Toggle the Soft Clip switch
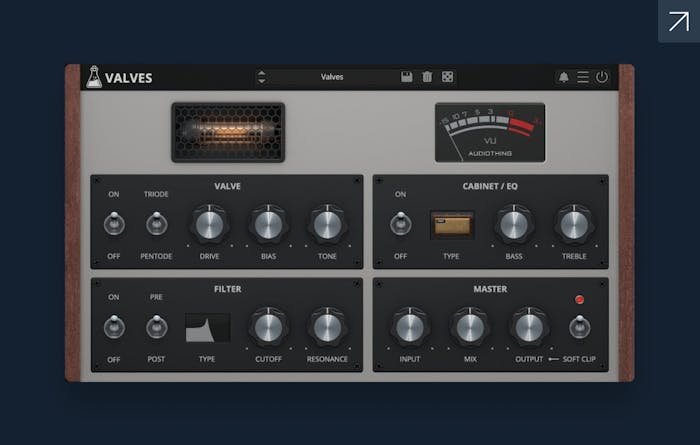Screen dimensions: 700x445 click(x=579, y=327)
